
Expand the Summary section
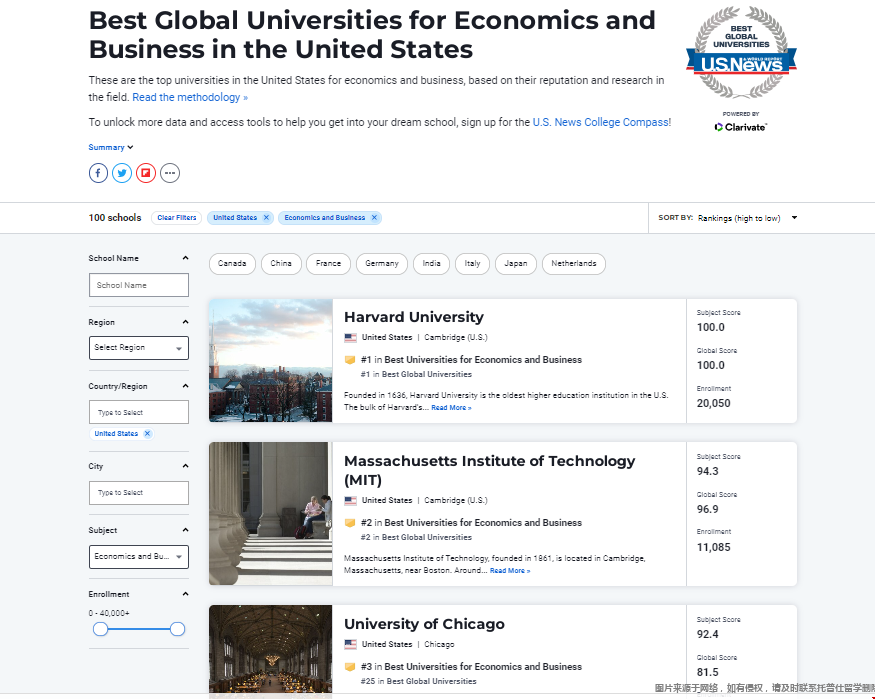(x=110, y=147)
